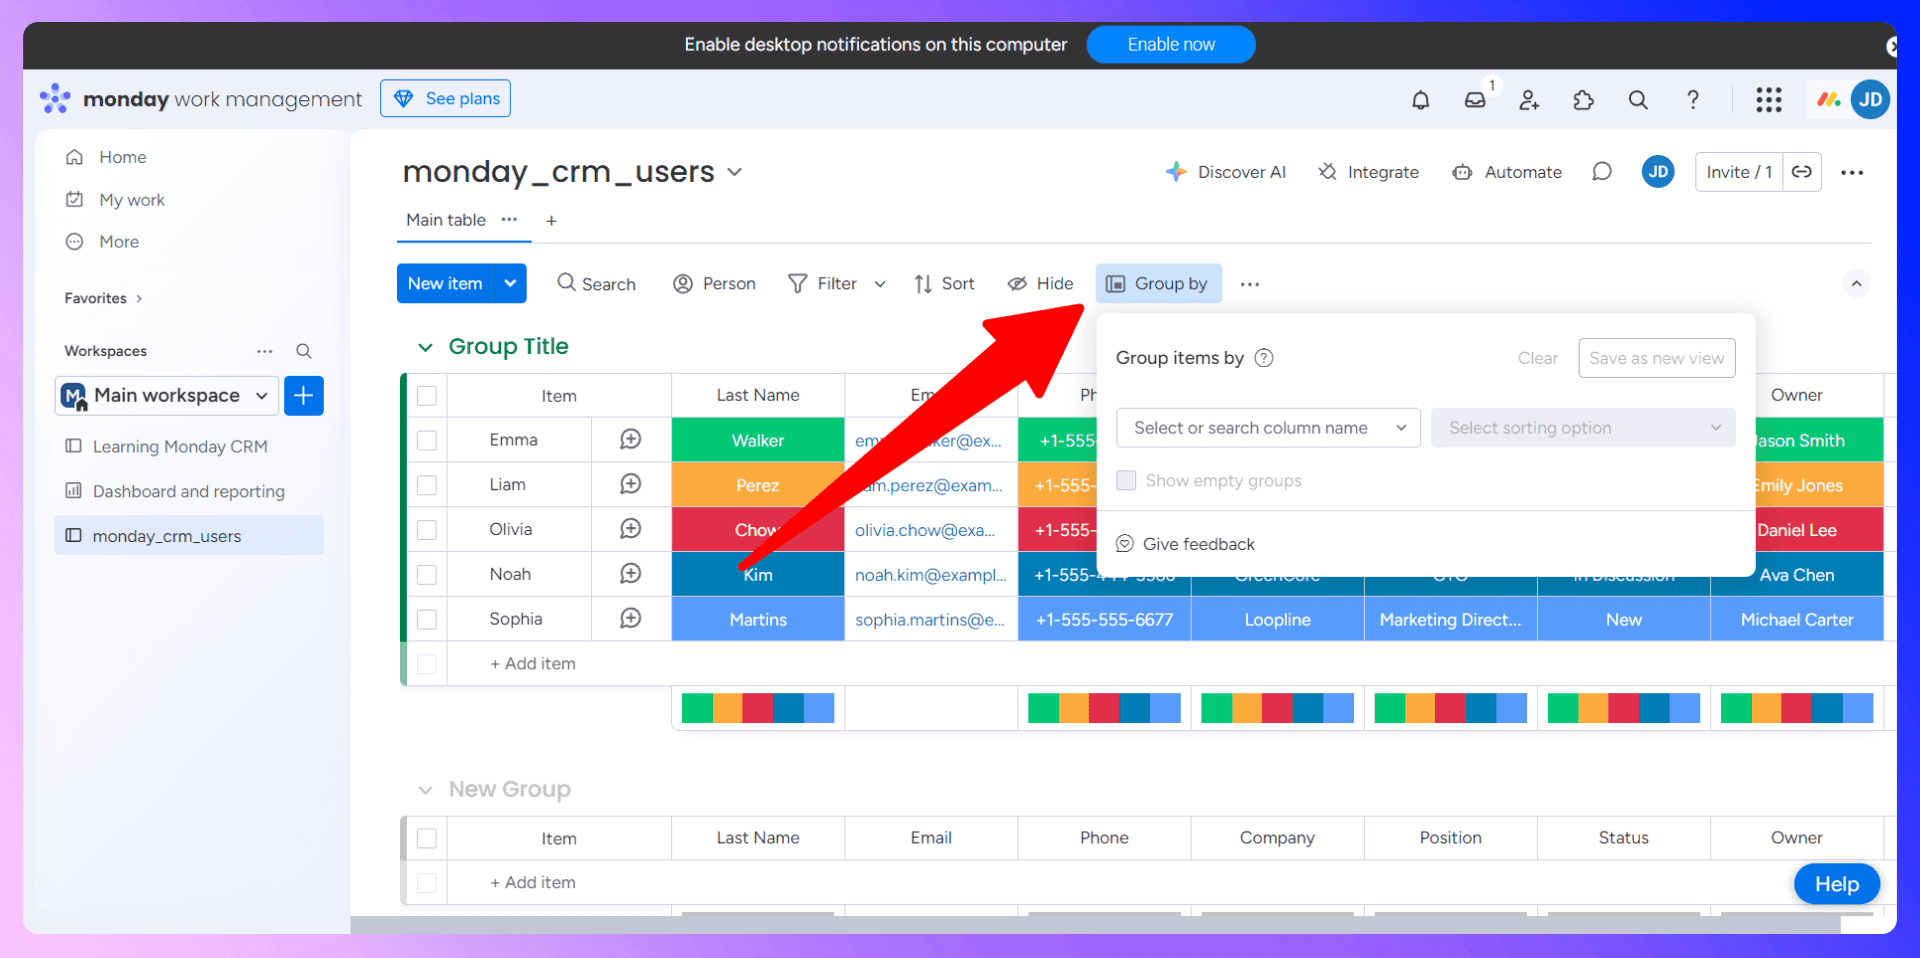The width and height of the screenshot is (1920, 958).
Task: Click the JD board member avatar
Action: [1658, 172]
